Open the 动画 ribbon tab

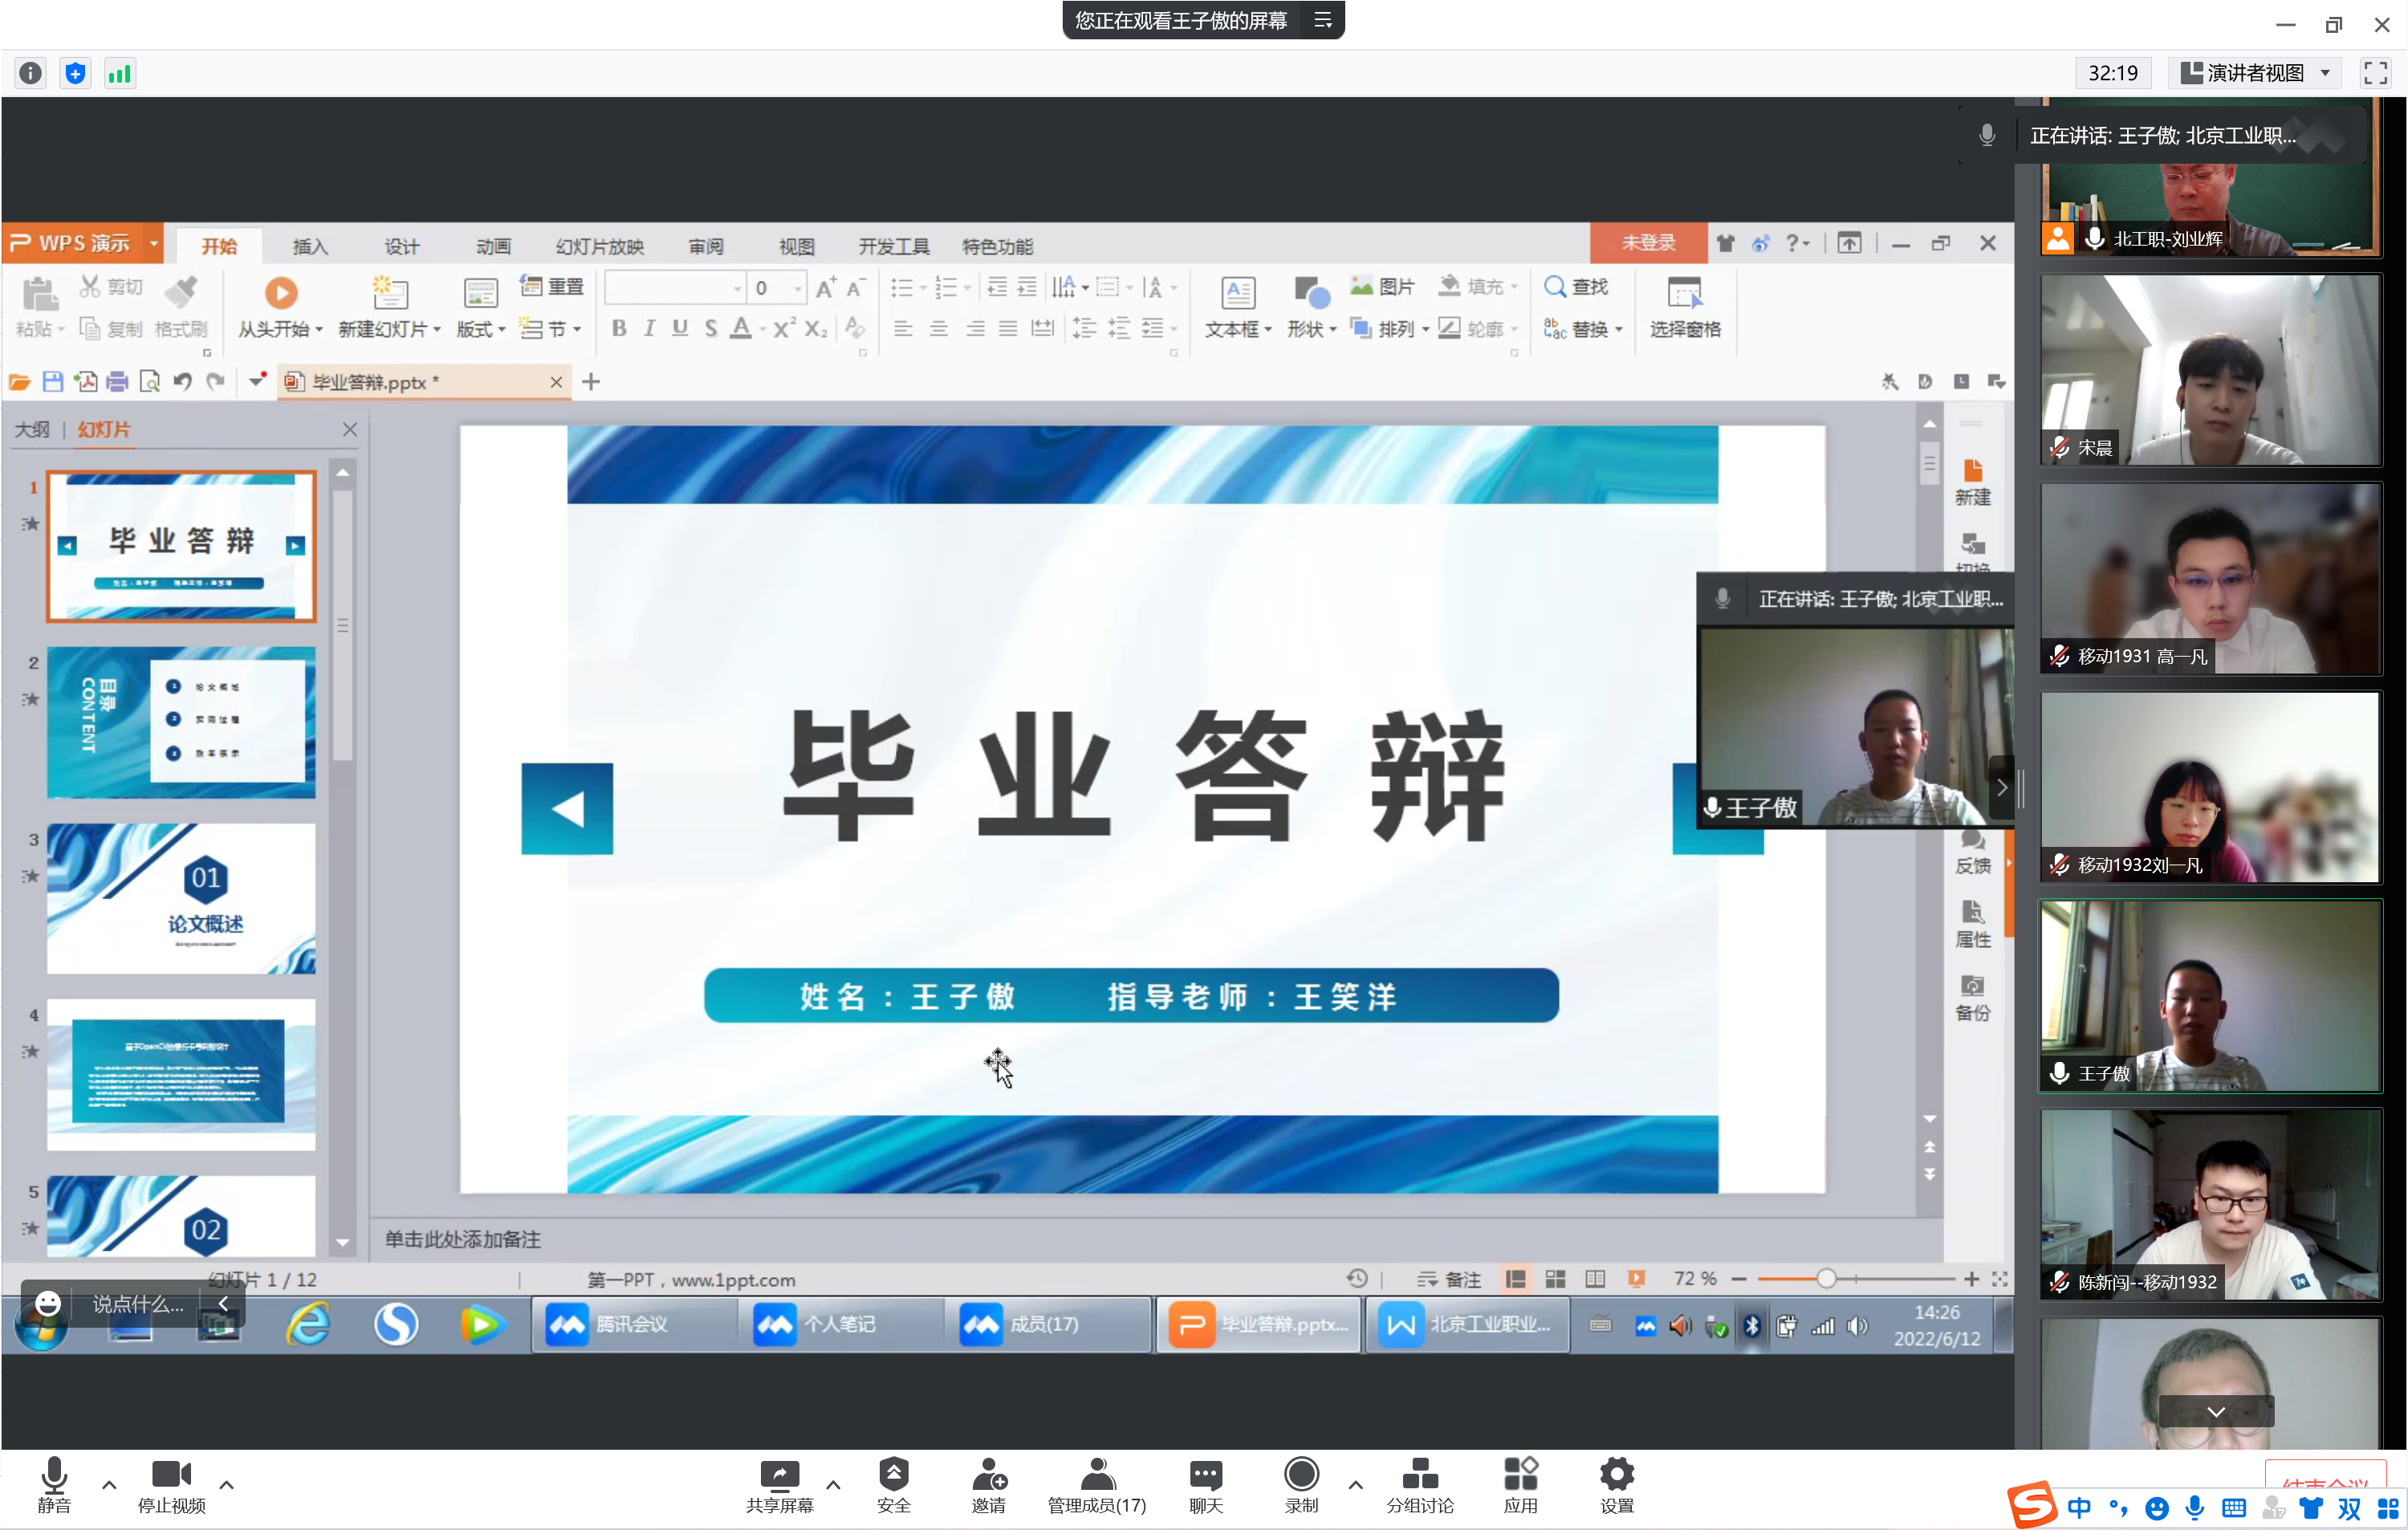click(493, 246)
